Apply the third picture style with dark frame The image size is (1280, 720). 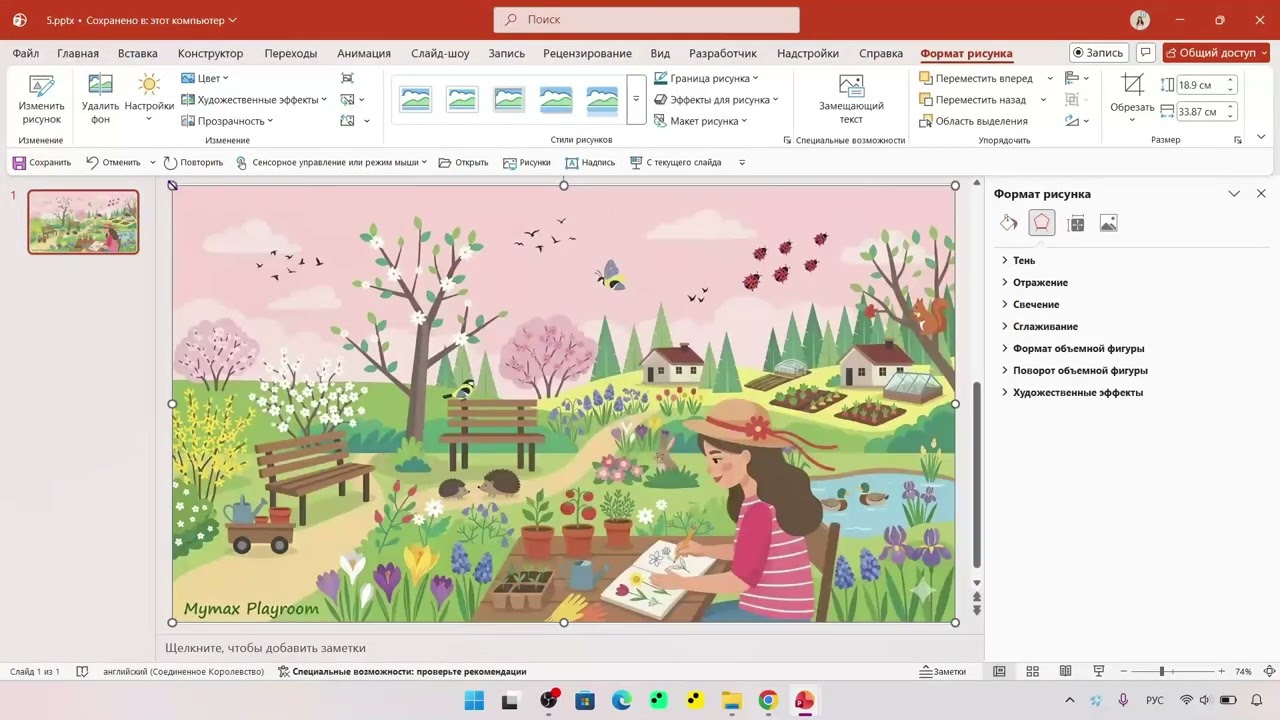(x=509, y=99)
